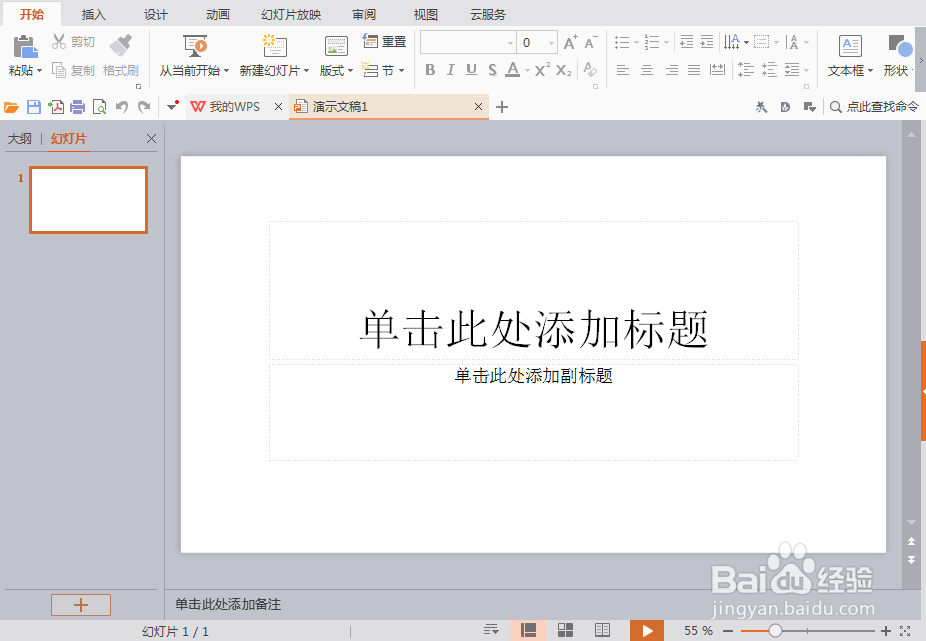Align text right
This screenshot has width=926, height=641.
tap(671, 70)
